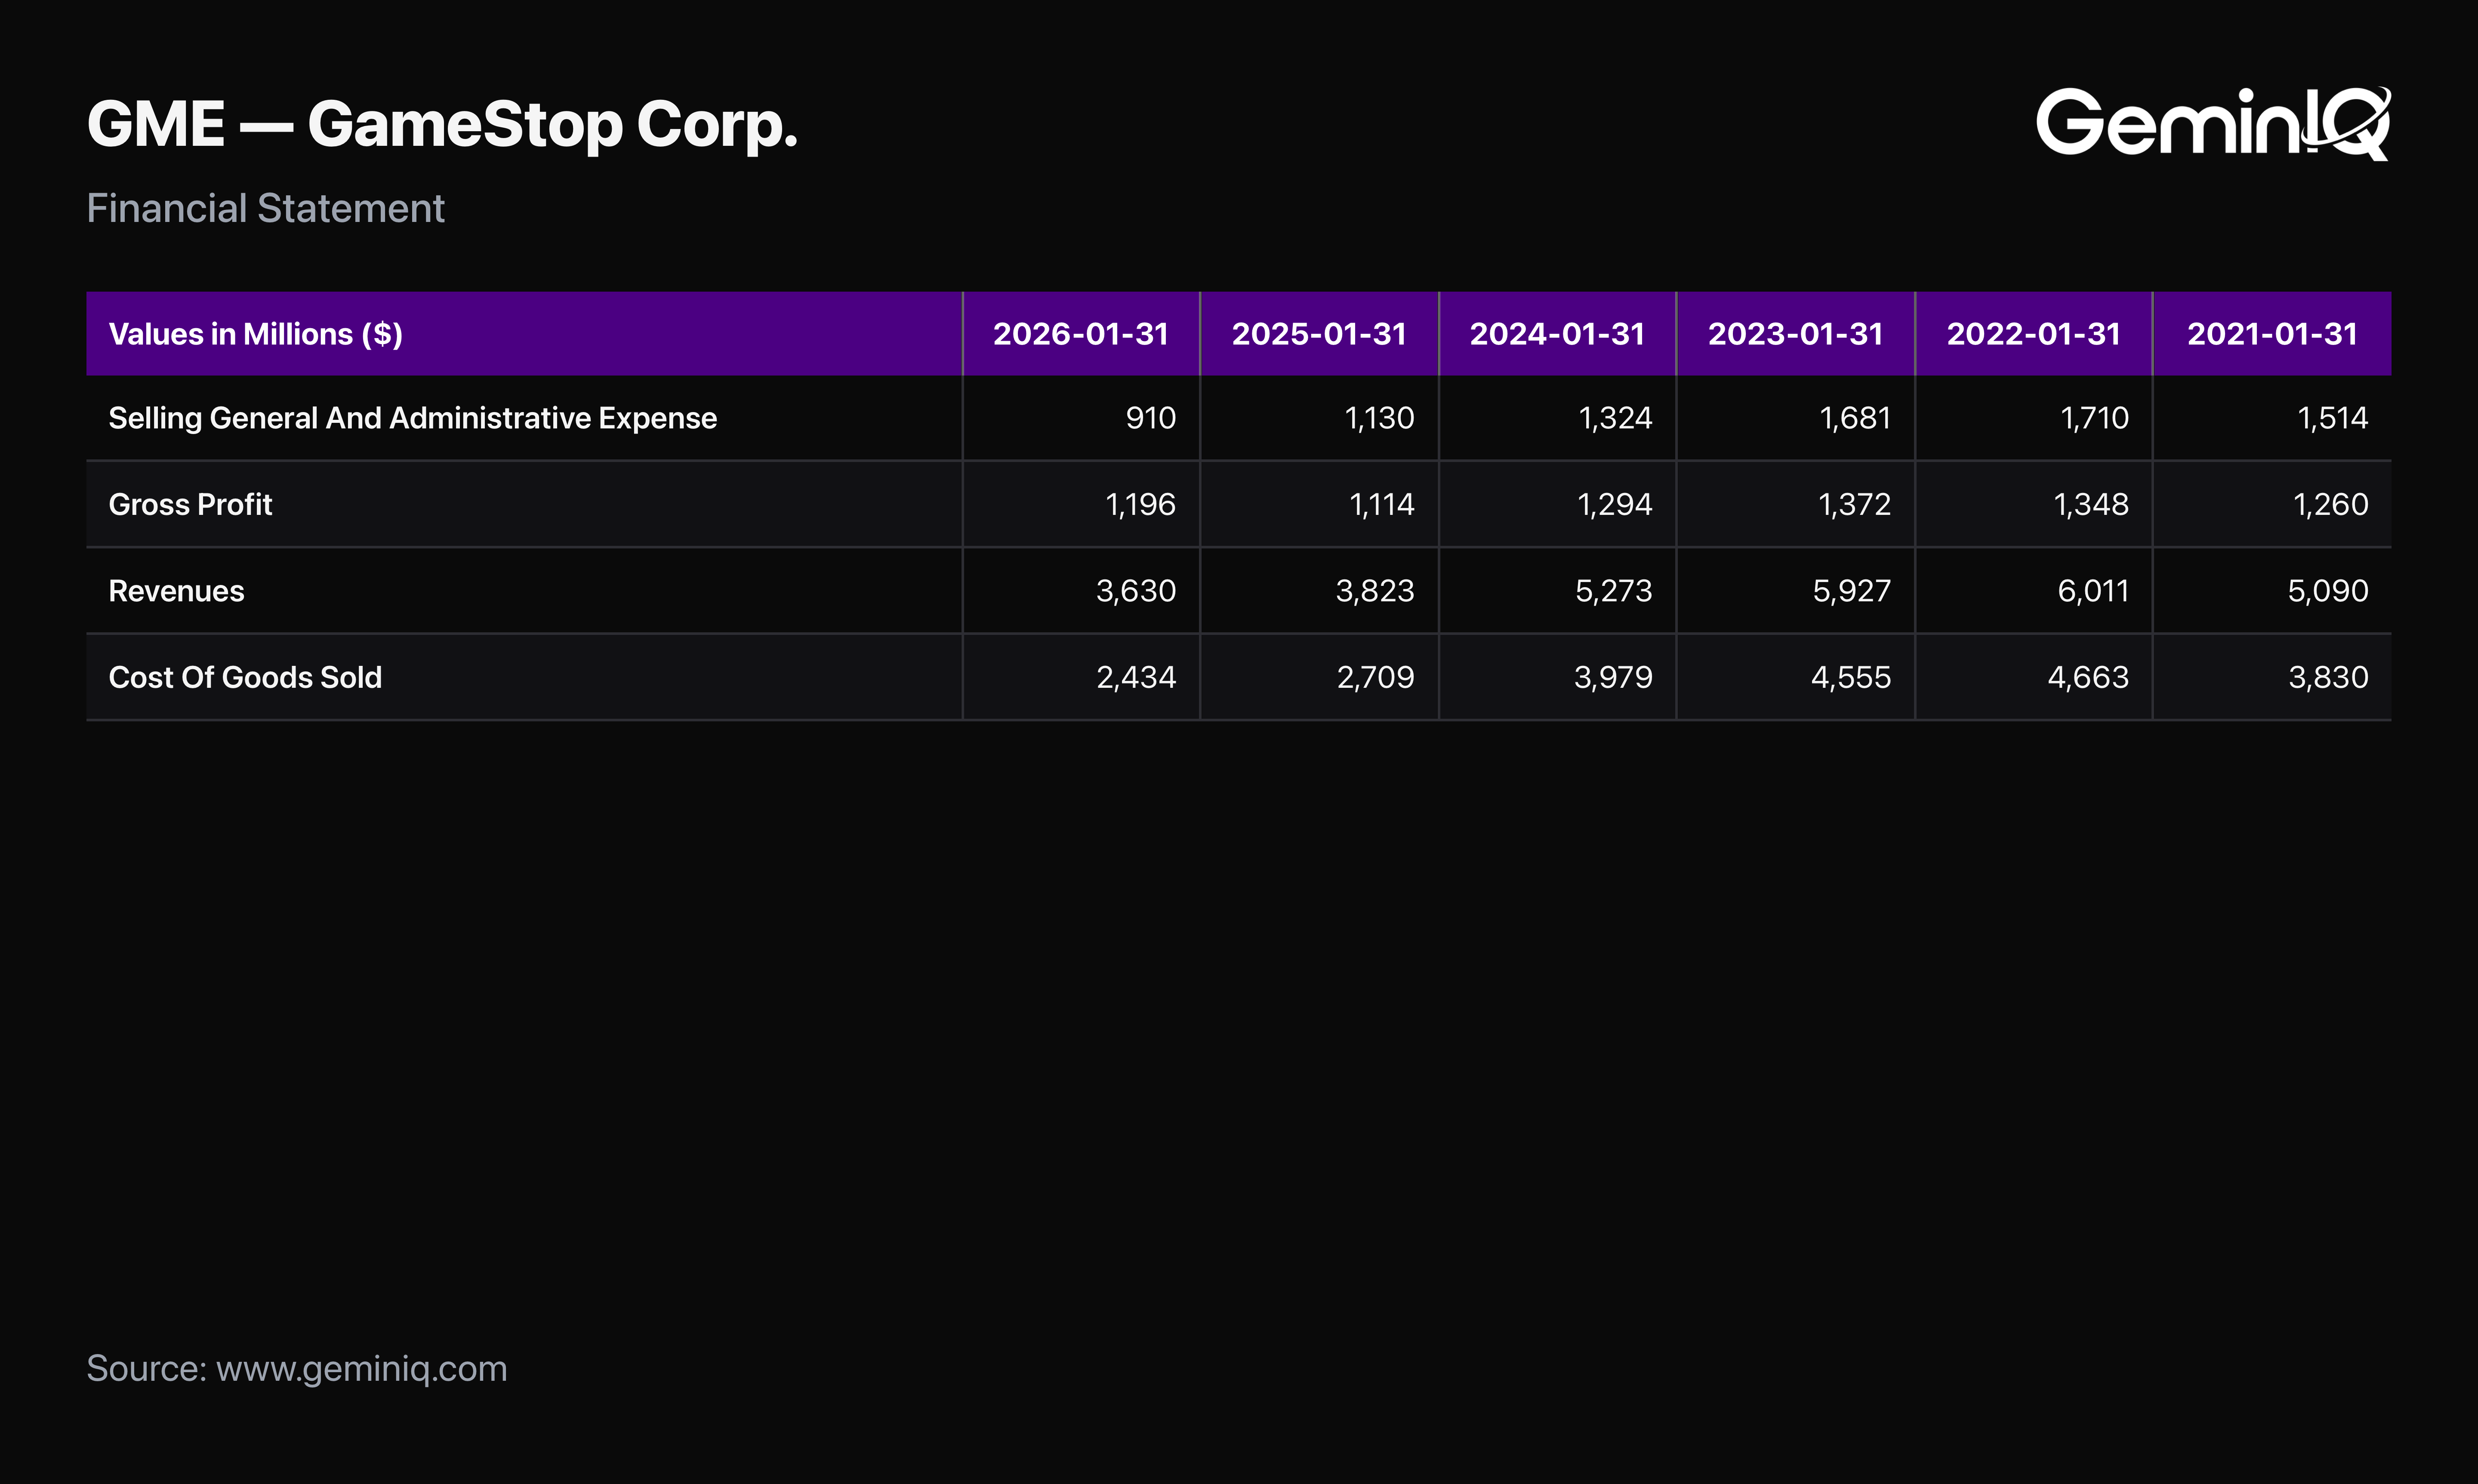
Task: Click Gross Profit value 1,372
Action: point(1854,504)
